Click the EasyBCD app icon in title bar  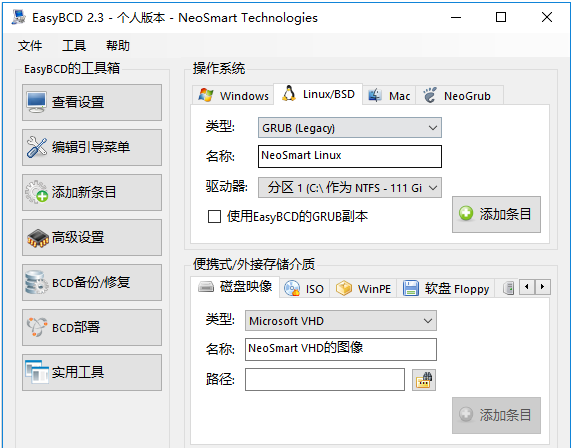(x=18, y=17)
